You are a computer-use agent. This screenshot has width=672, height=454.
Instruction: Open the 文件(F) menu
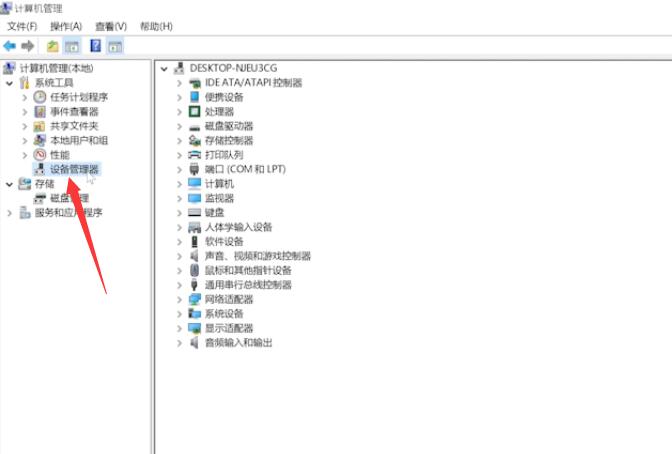point(22,27)
